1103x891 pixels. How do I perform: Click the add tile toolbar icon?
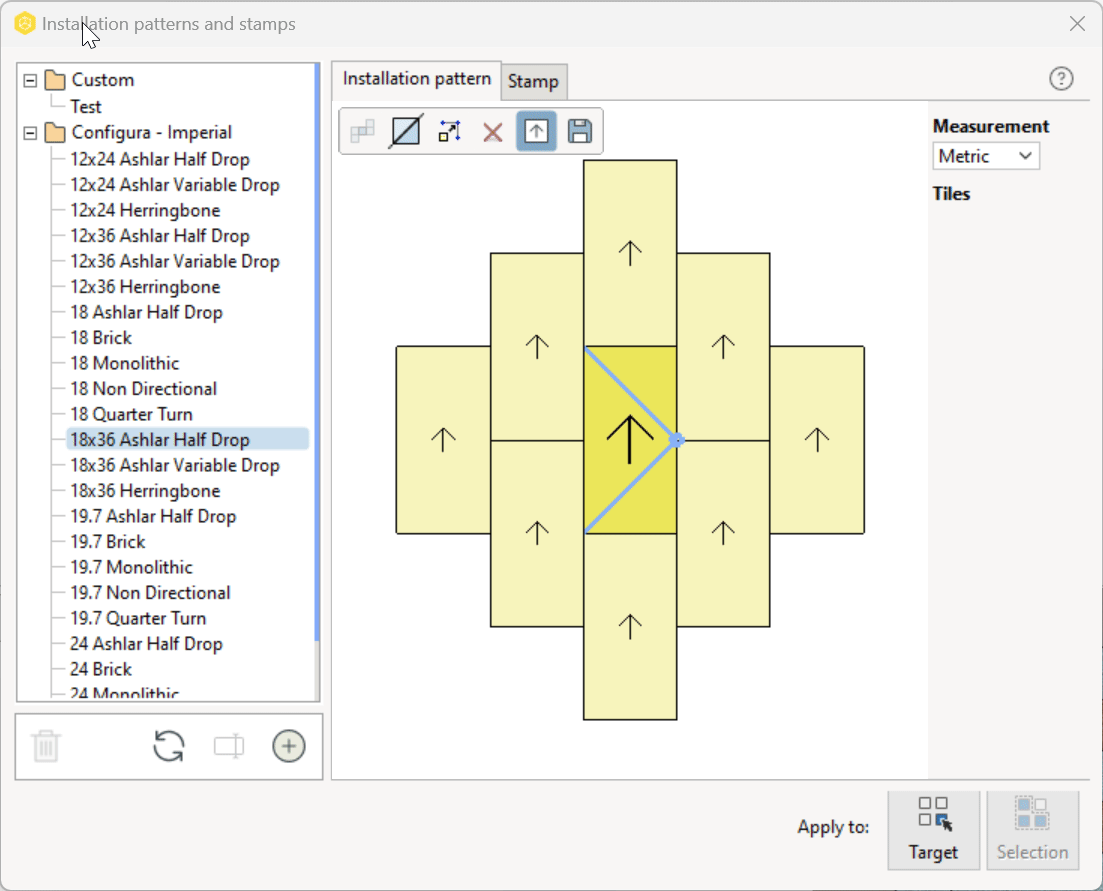[362, 132]
